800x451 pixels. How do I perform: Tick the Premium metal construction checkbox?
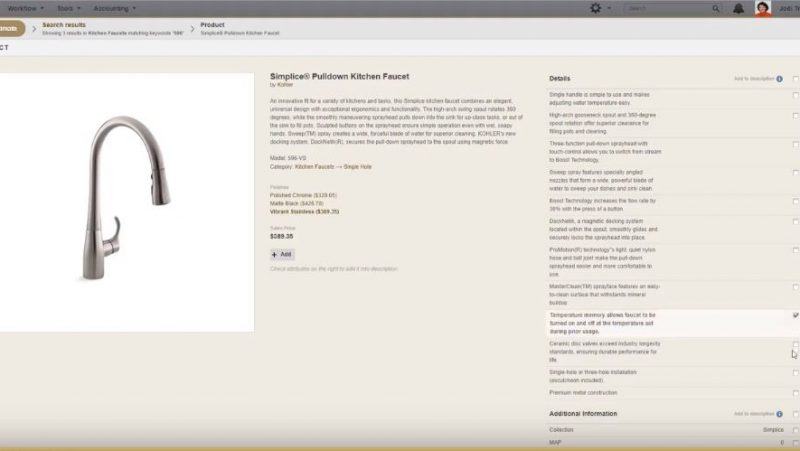(796, 393)
